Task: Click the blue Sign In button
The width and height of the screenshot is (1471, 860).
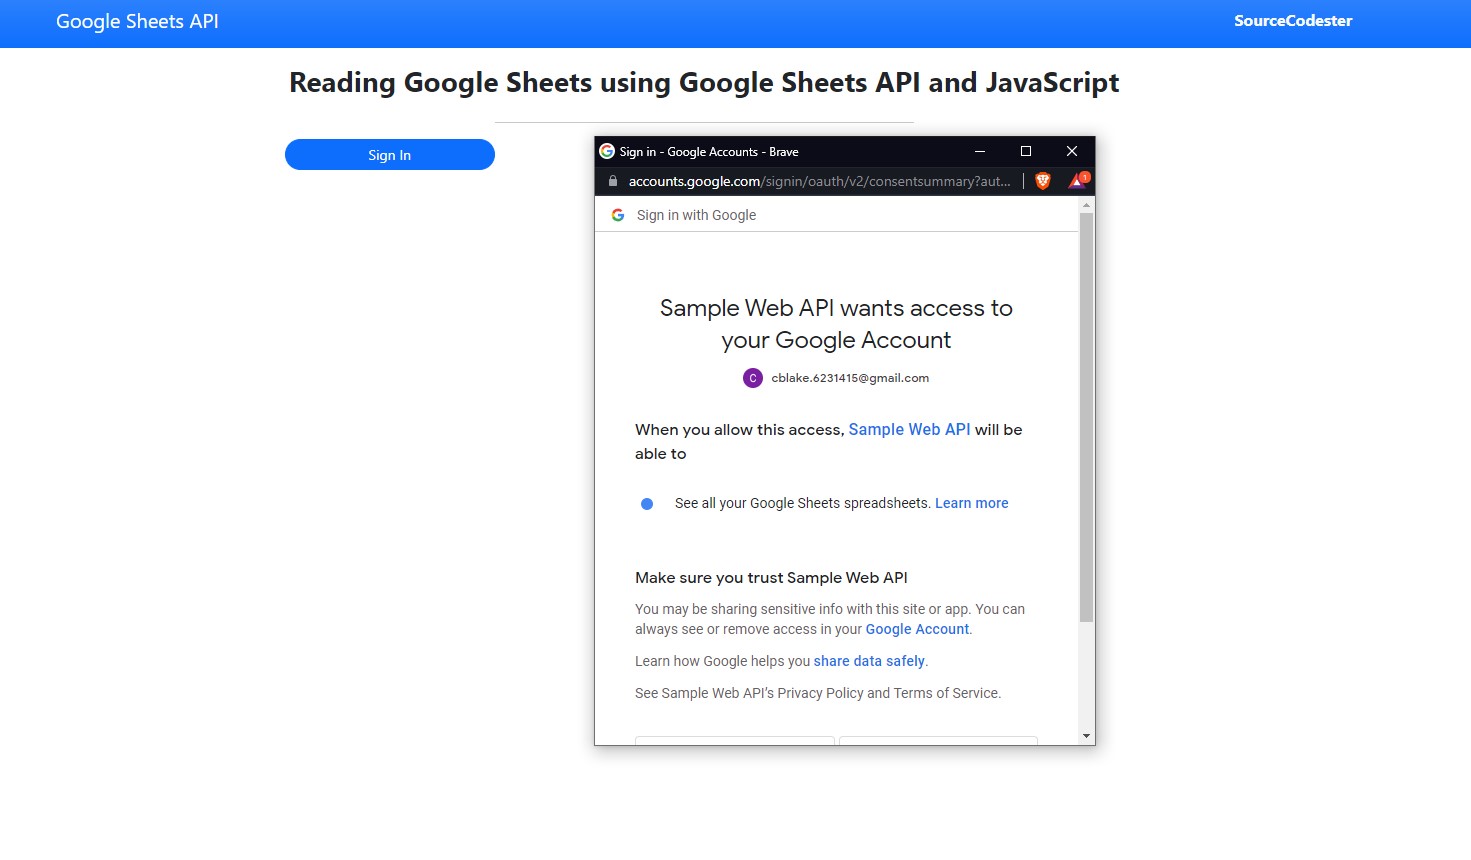Action: coord(390,155)
